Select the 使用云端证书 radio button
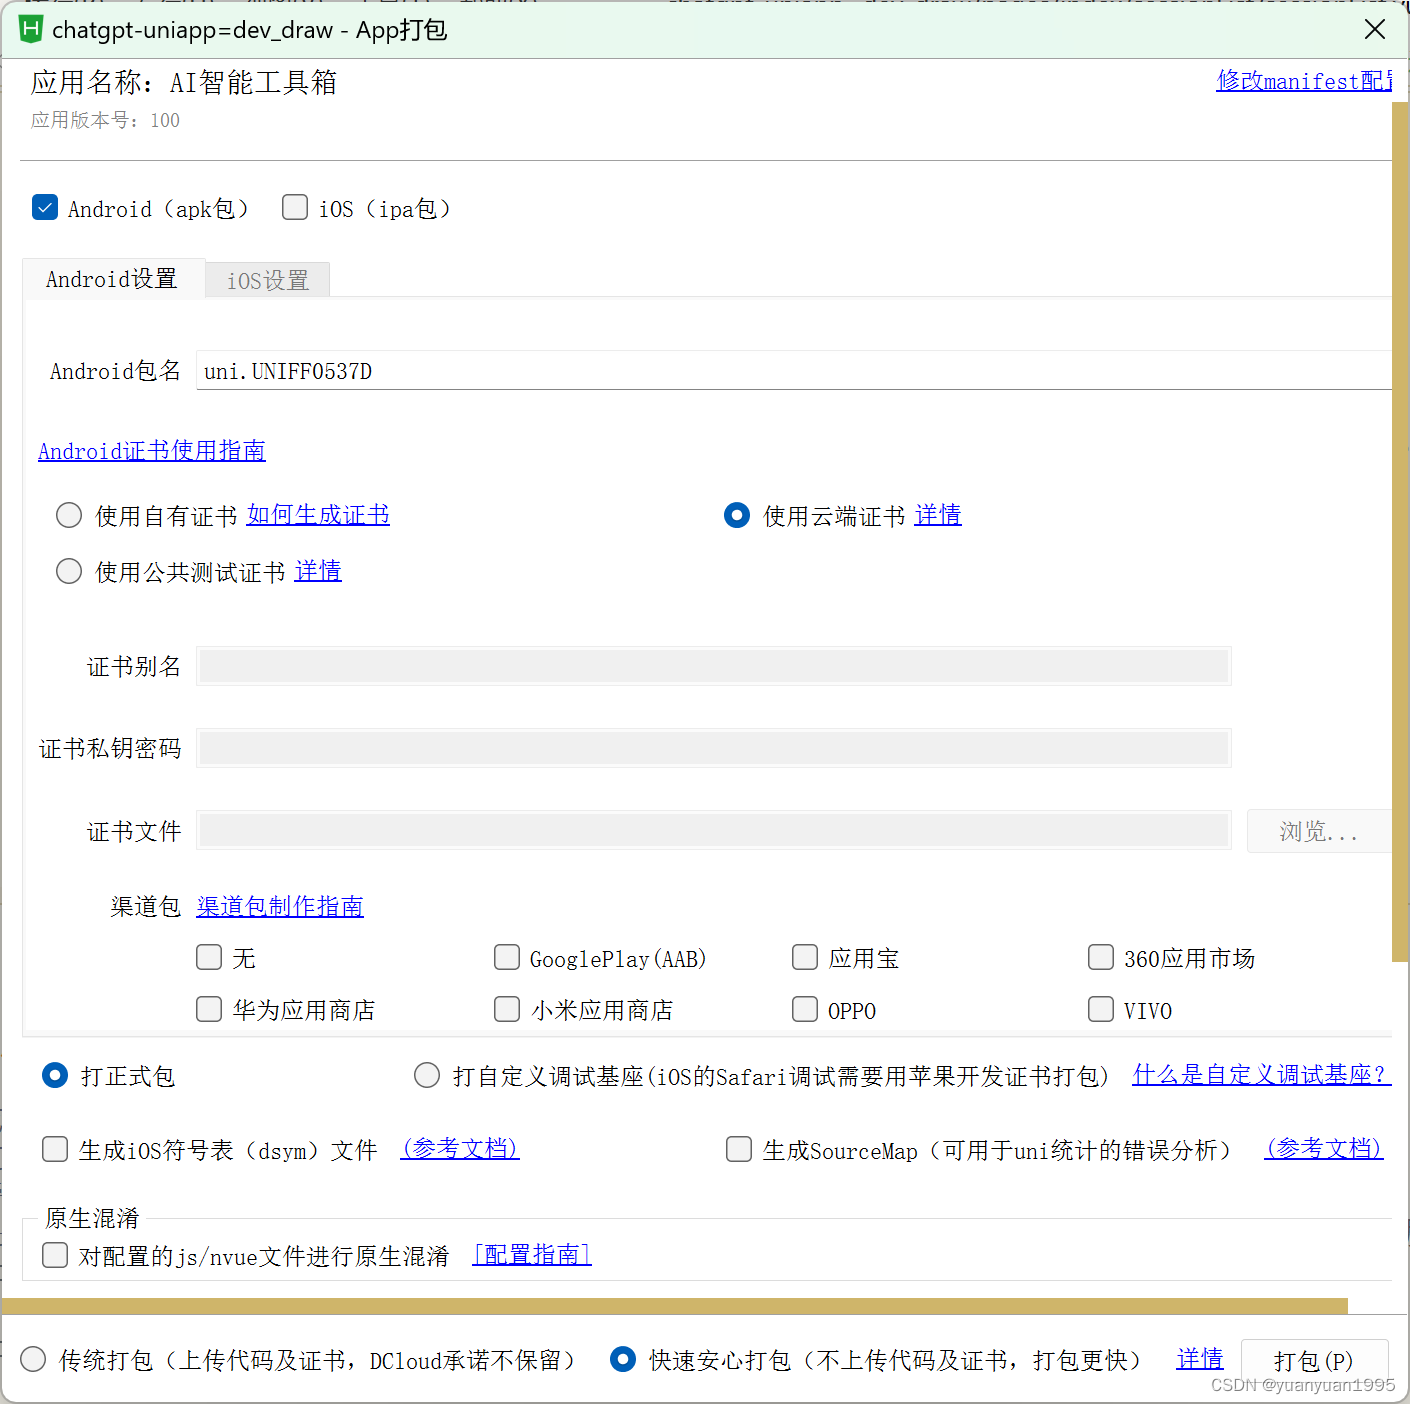The height and width of the screenshot is (1404, 1410). coord(737,515)
